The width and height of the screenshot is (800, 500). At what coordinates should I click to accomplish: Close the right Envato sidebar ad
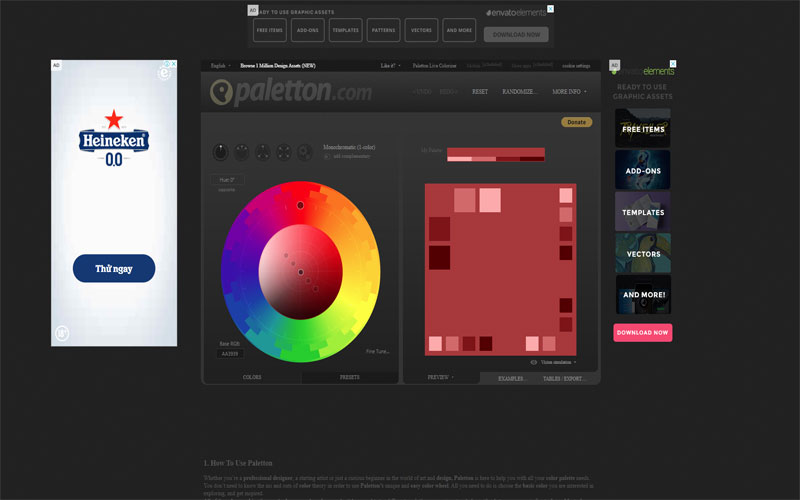click(673, 64)
